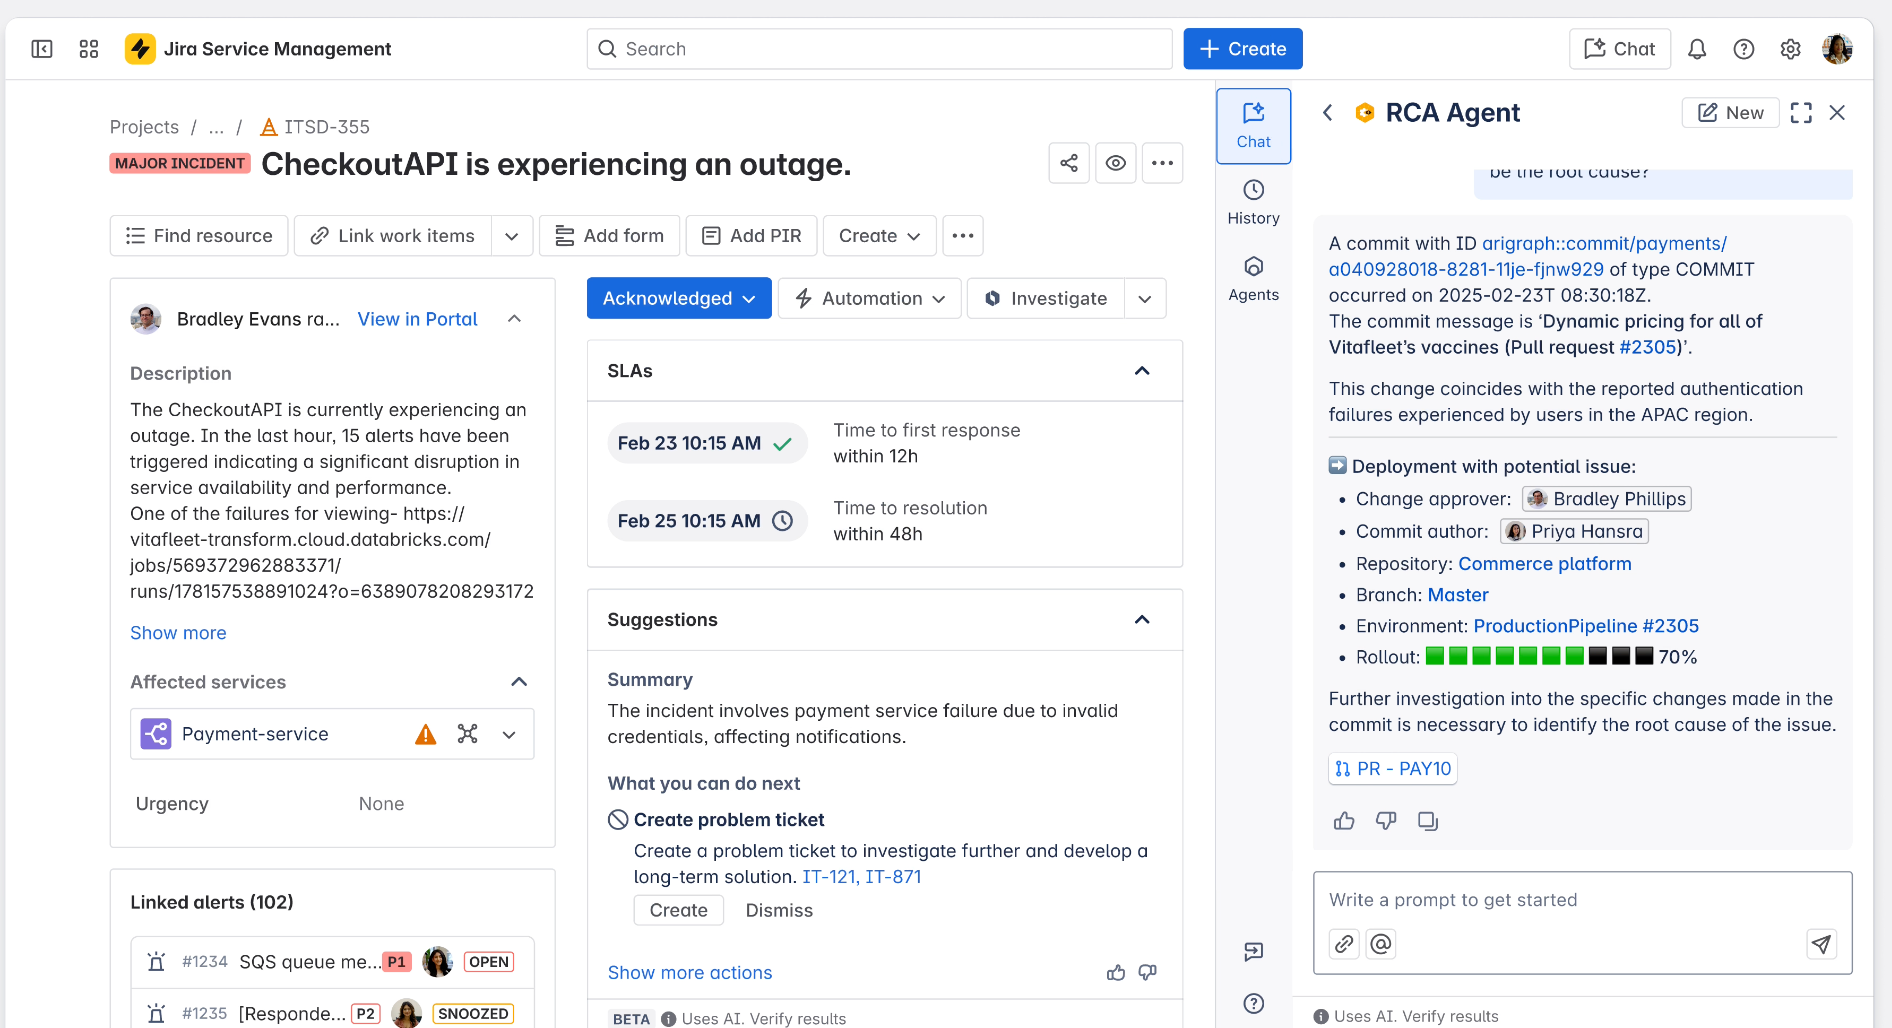Click the View in Portal link
This screenshot has height=1028, width=1892.
point(417,319)
